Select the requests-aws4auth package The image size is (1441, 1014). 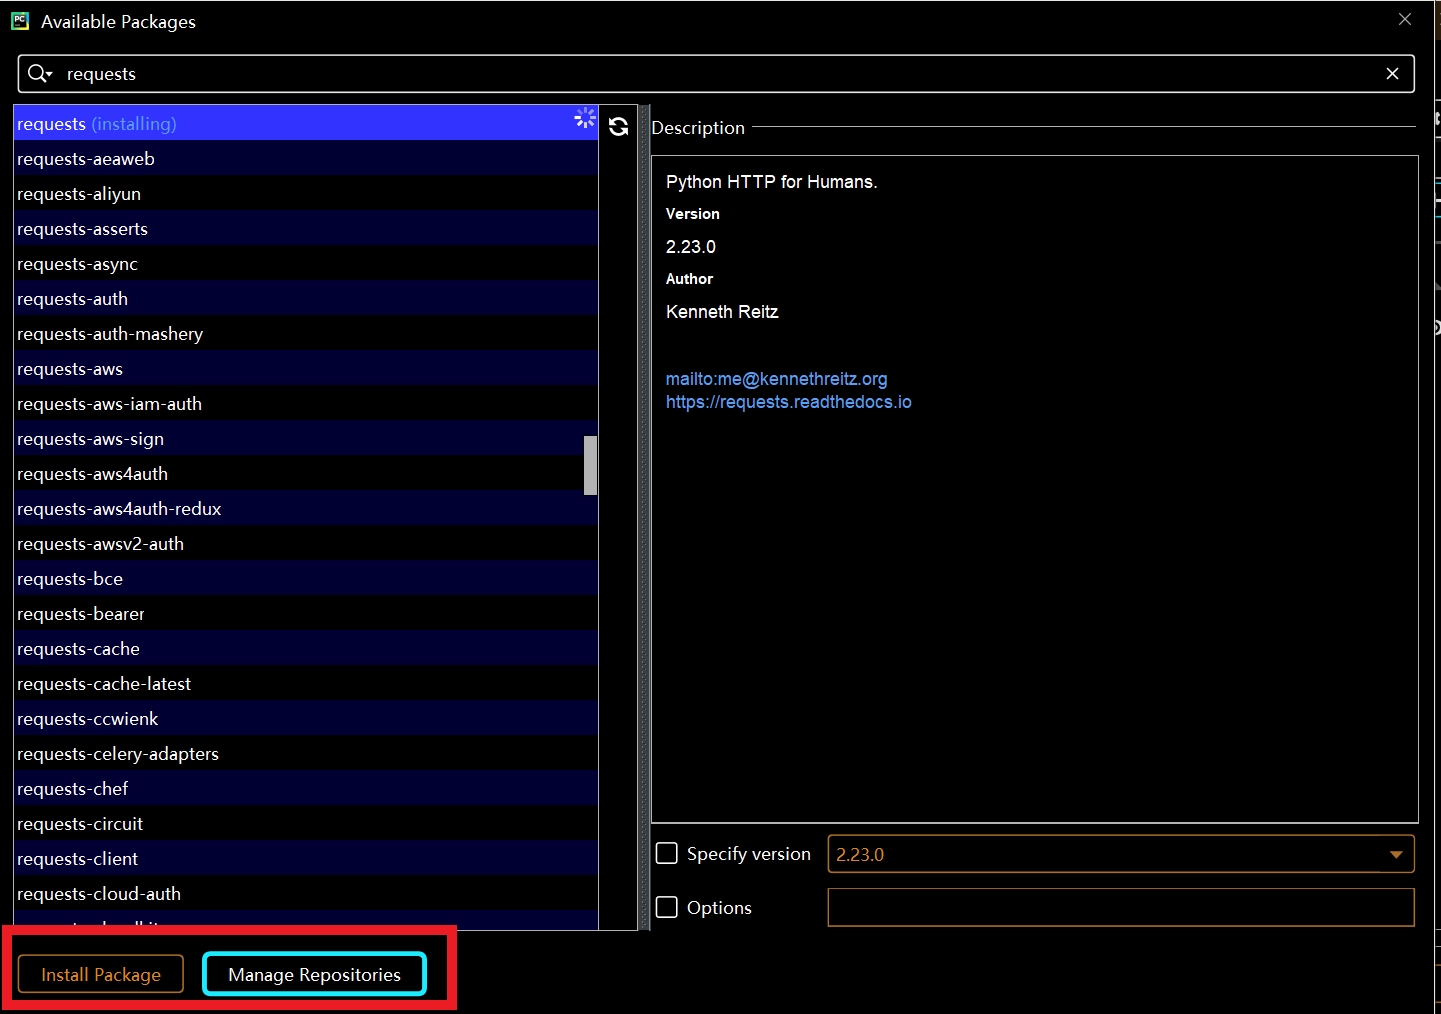[x=92, y=473]
